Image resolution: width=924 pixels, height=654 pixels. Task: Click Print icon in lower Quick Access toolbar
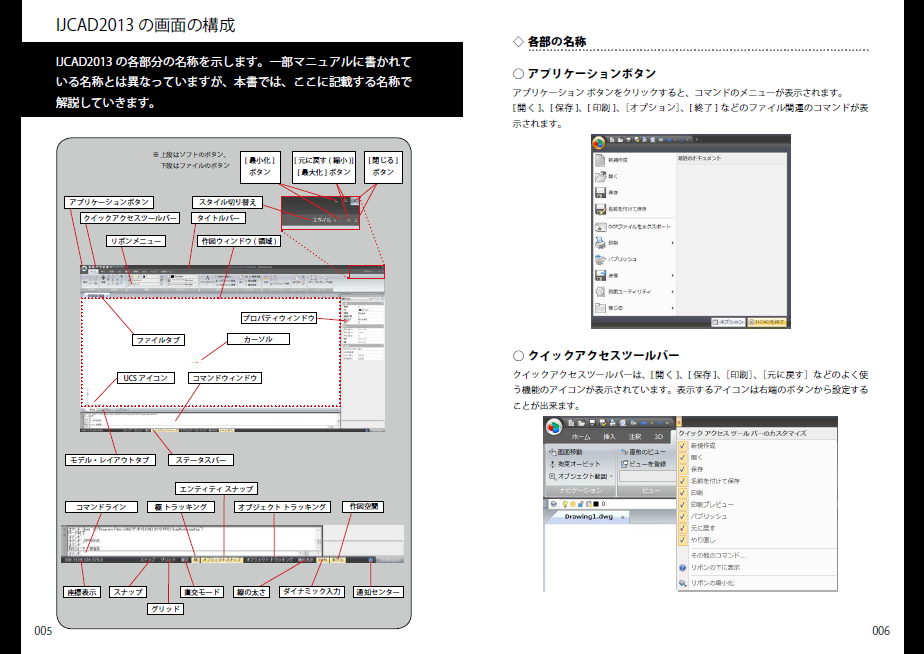(613, 422)
